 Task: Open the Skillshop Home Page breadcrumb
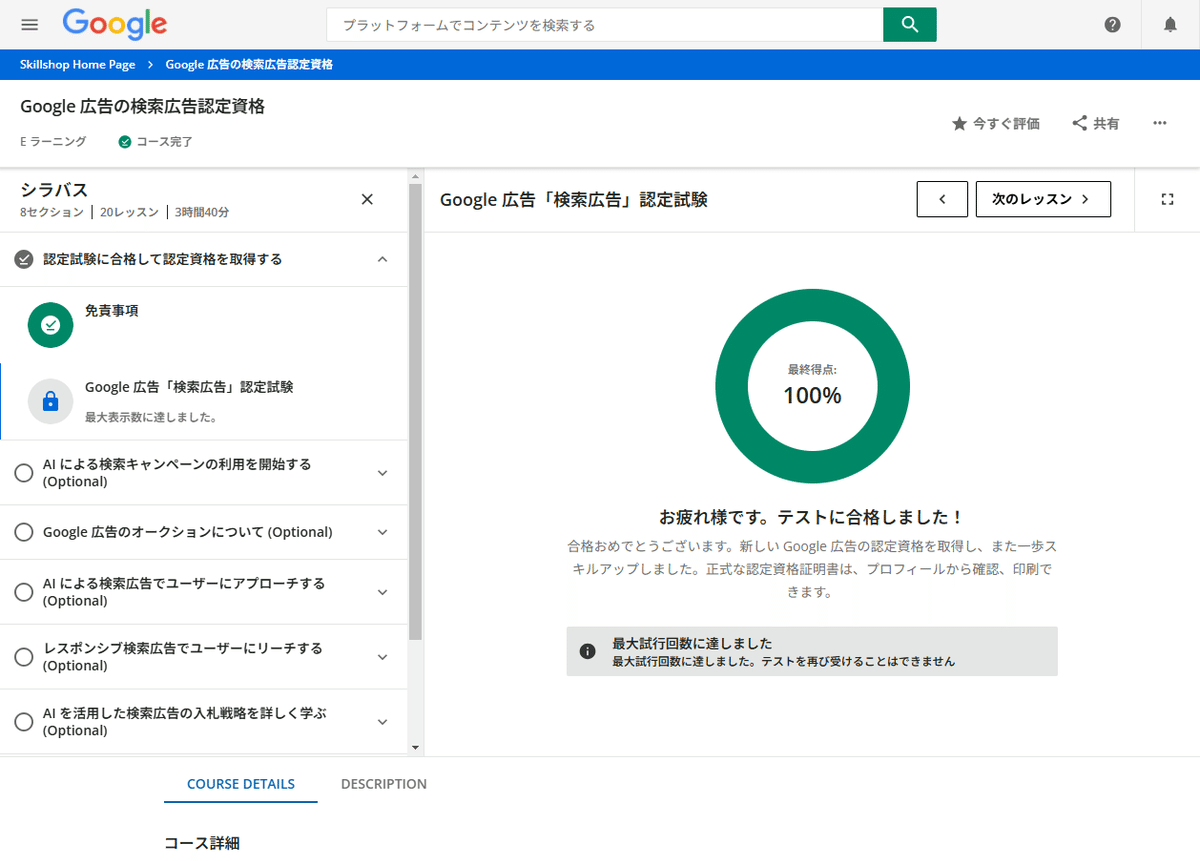(77, 64)
